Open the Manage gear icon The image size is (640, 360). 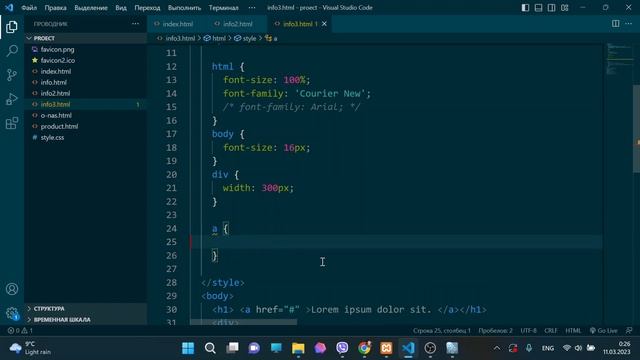12,313
